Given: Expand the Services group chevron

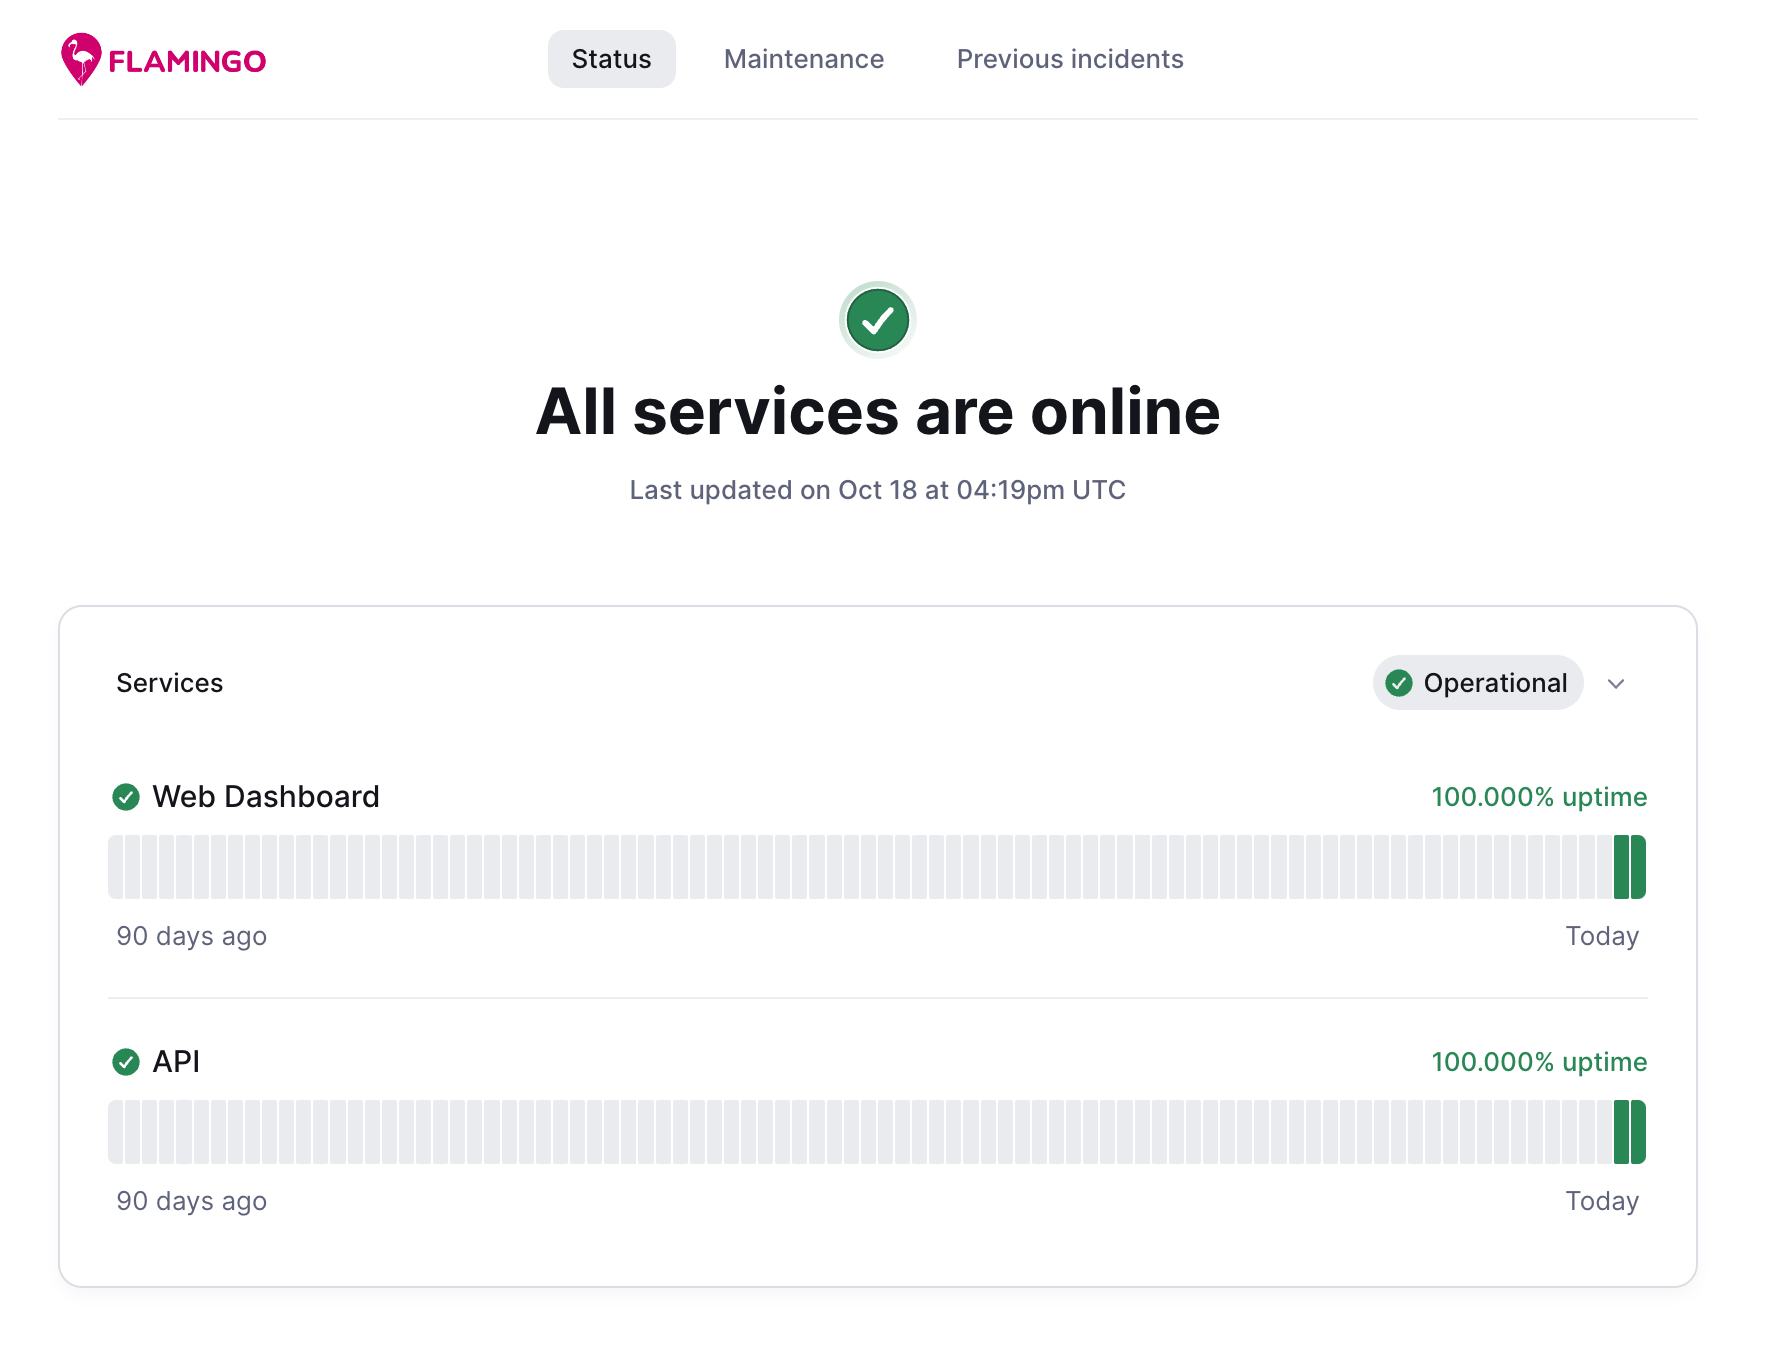Looking at the screenshot, I should click(x=1615, y=684).
